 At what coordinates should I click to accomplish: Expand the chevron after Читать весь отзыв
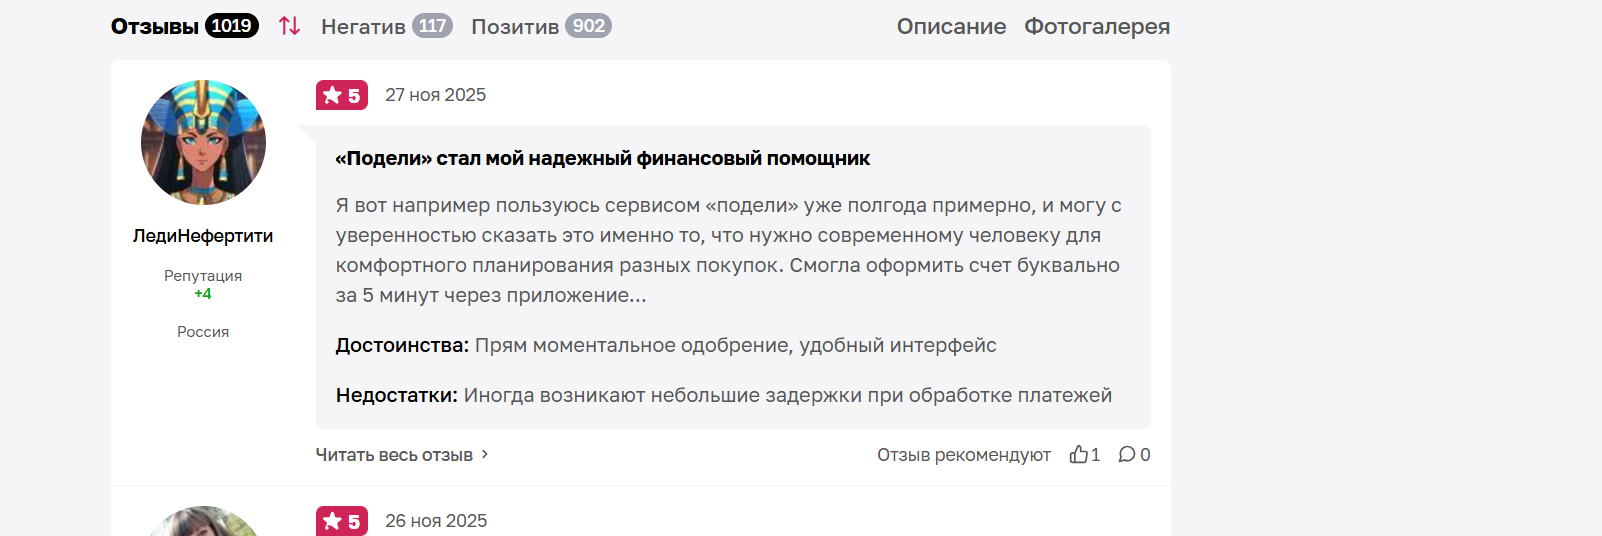pos(485,454)
